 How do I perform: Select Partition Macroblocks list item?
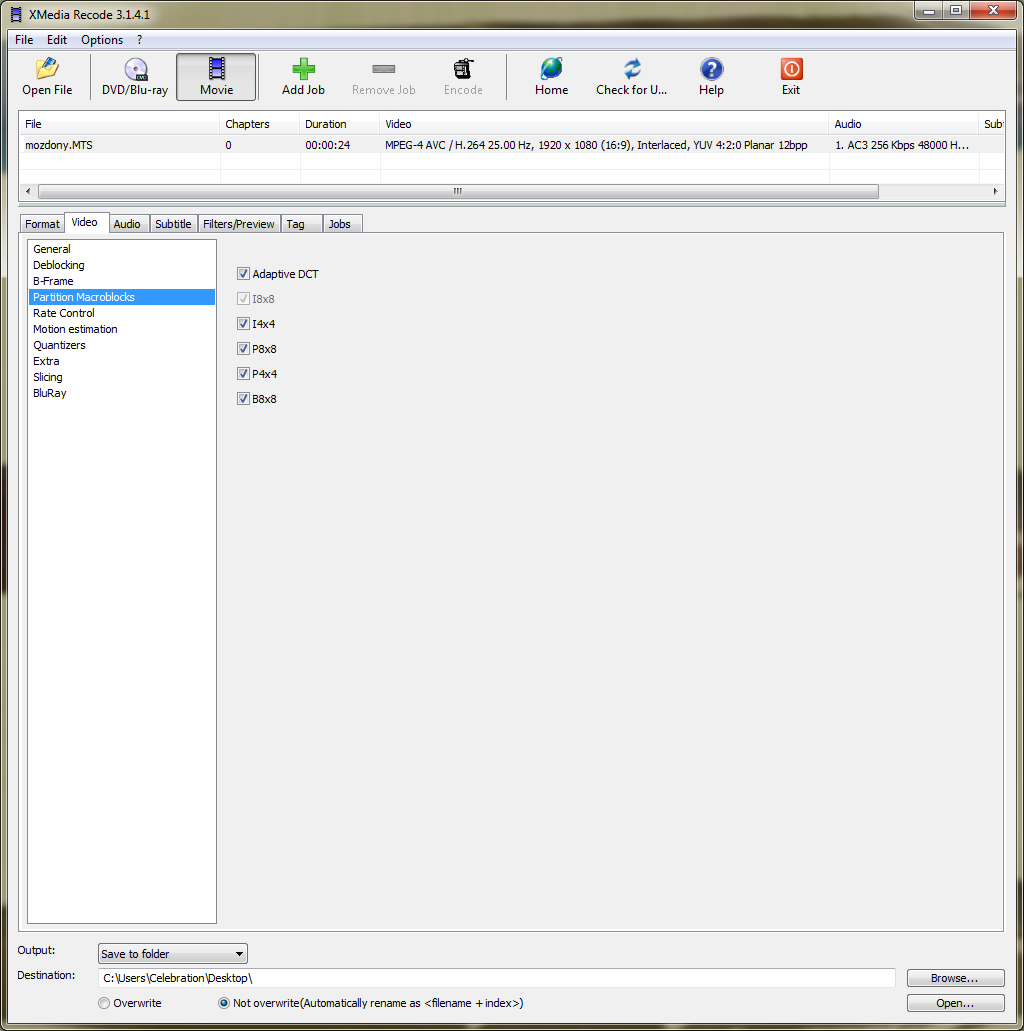122,297
